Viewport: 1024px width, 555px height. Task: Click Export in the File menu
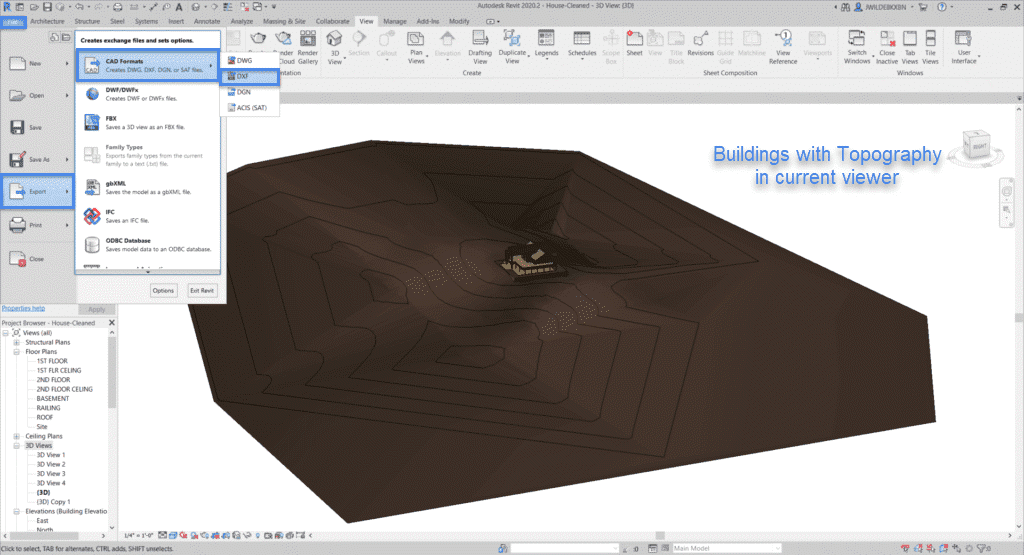(37, 191)
